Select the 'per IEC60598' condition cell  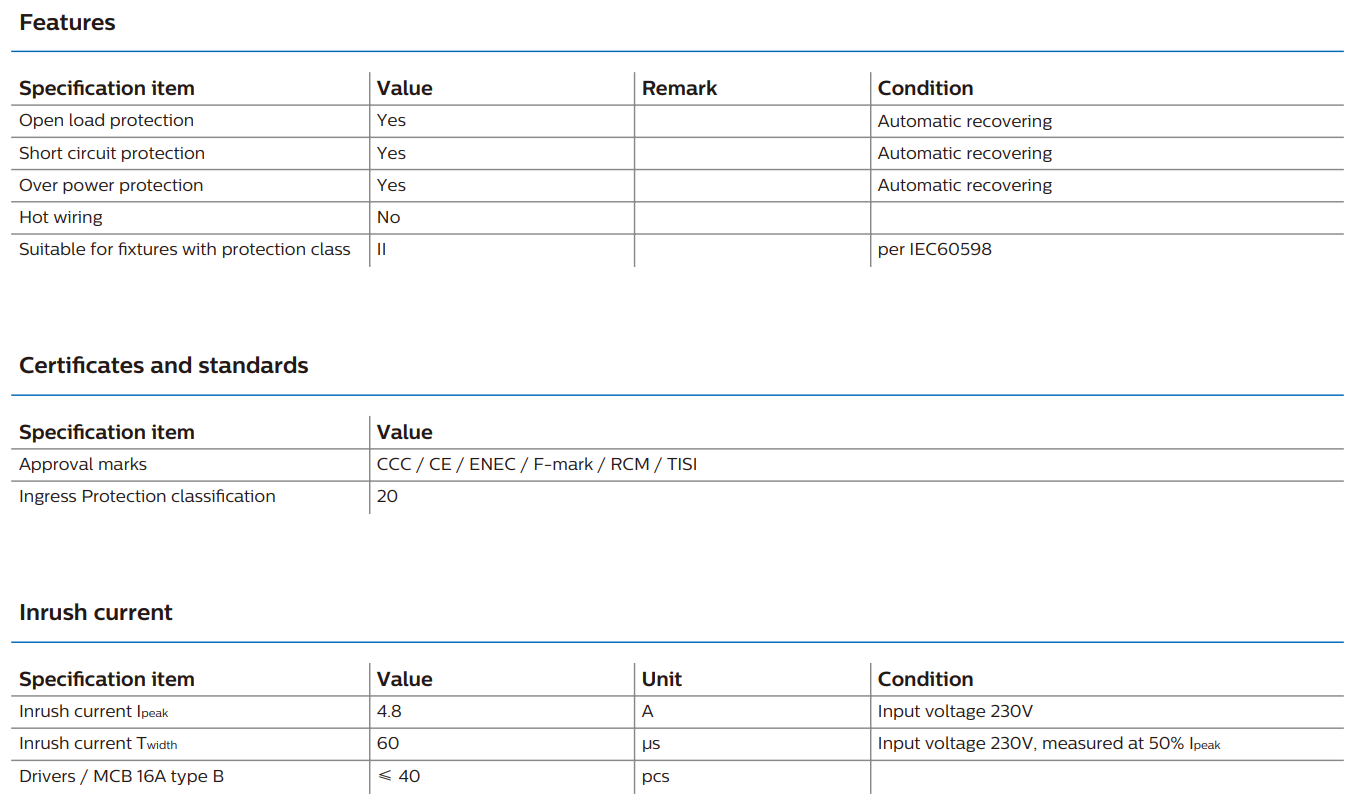point(934,249)
